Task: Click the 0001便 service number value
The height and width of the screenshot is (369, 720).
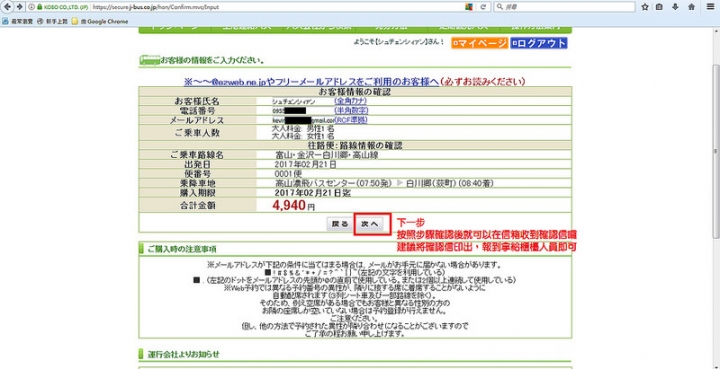Action: click(287, 173)
